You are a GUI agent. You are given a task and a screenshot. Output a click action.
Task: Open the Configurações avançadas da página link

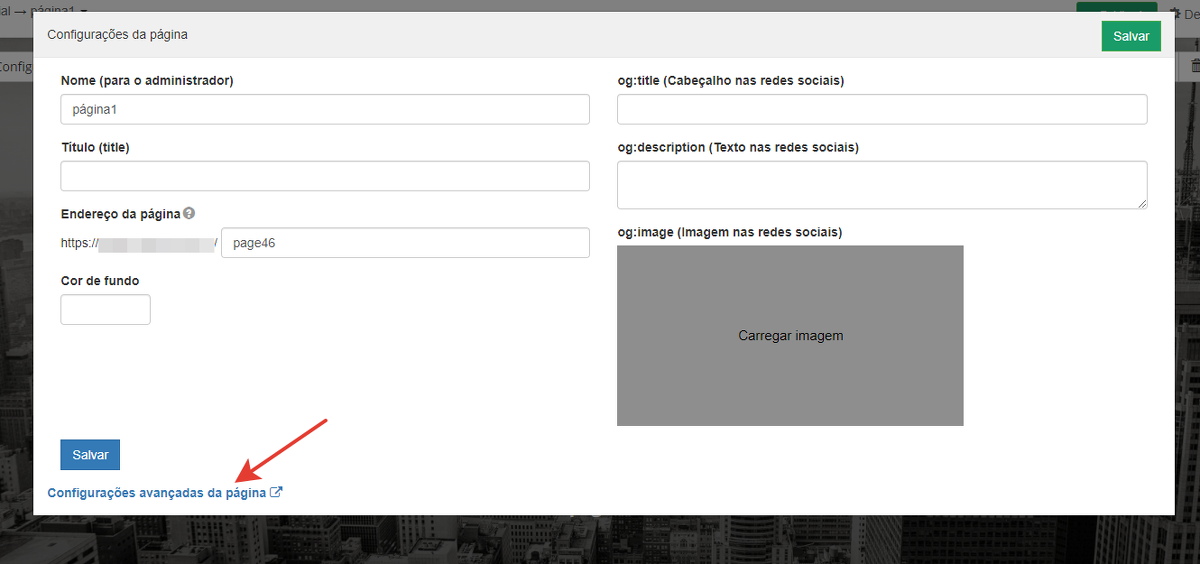tap(157, 493)
